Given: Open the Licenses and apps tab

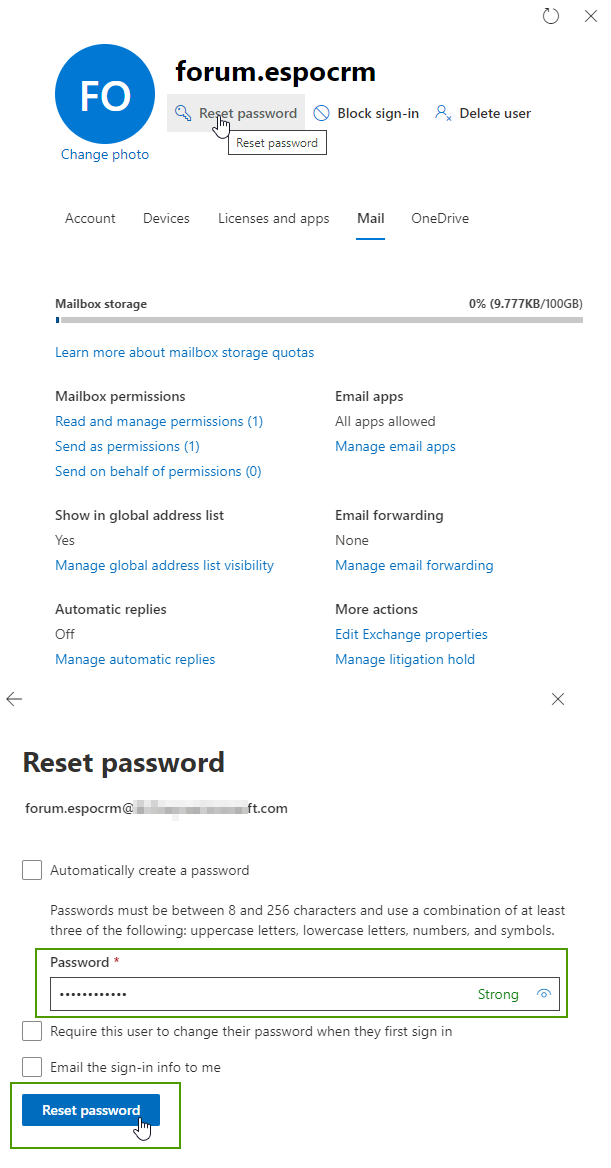Looking at the screenshot, I should pyautogui.click(x=273, y=218).
